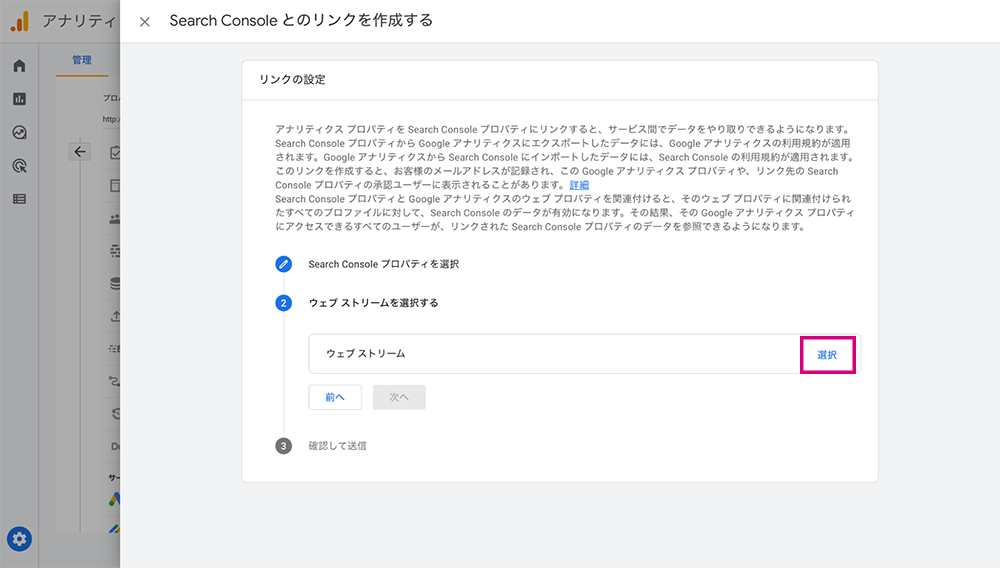Click the Google Ads icon in admin list
This screenshot has height=569, width=1000.
coord(114,499)
